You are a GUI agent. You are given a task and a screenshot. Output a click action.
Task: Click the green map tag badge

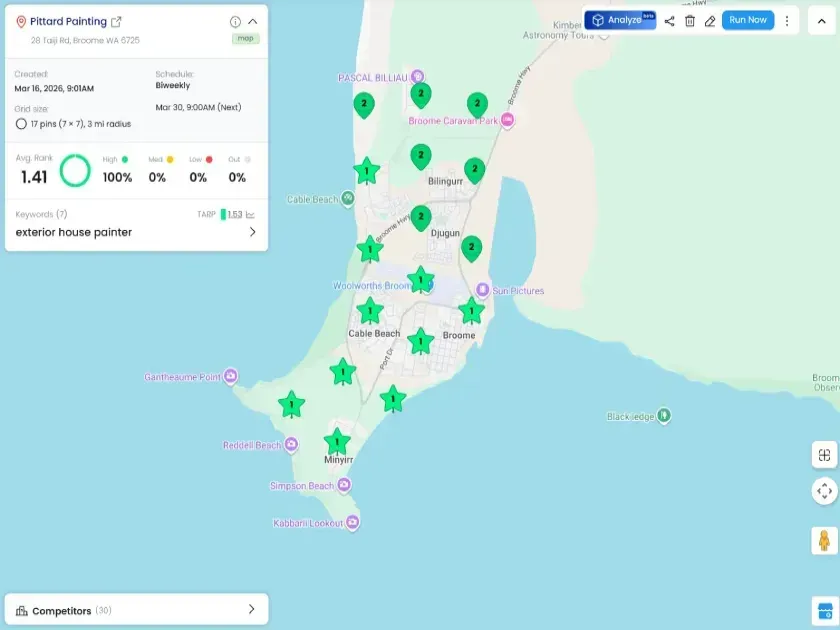click(245, 39)
